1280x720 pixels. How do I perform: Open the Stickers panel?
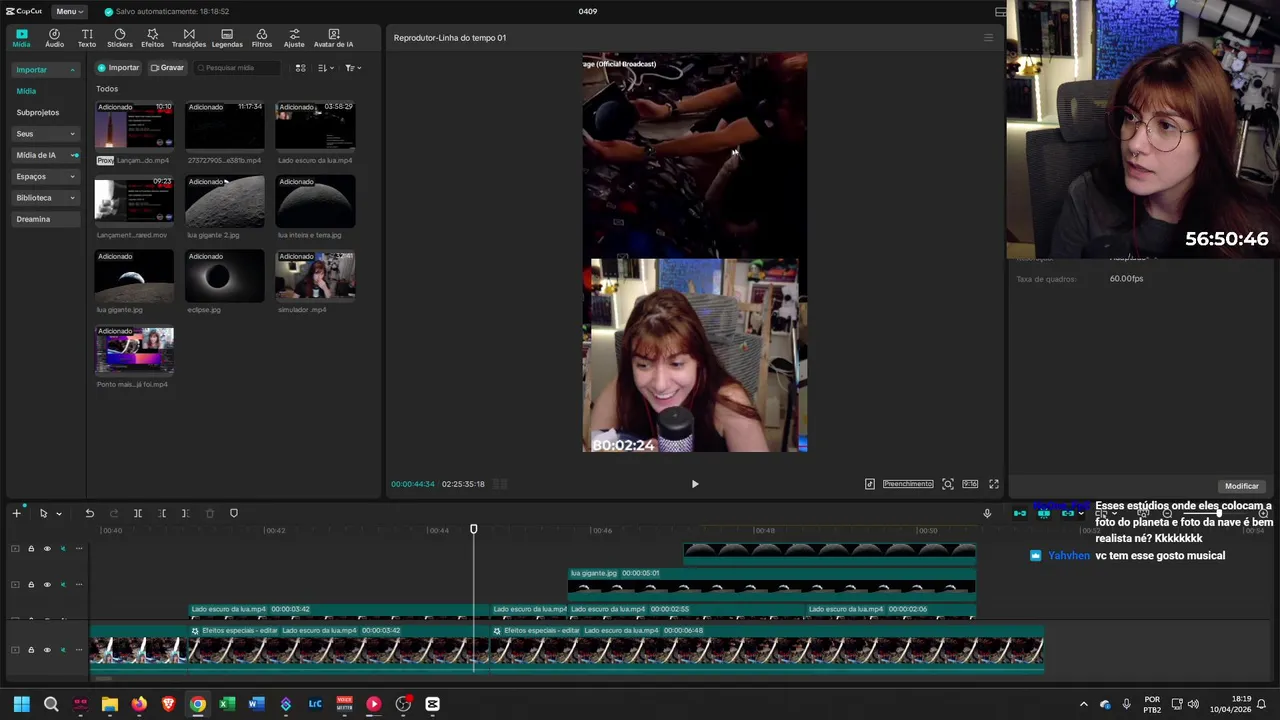[x=120, y=38]
